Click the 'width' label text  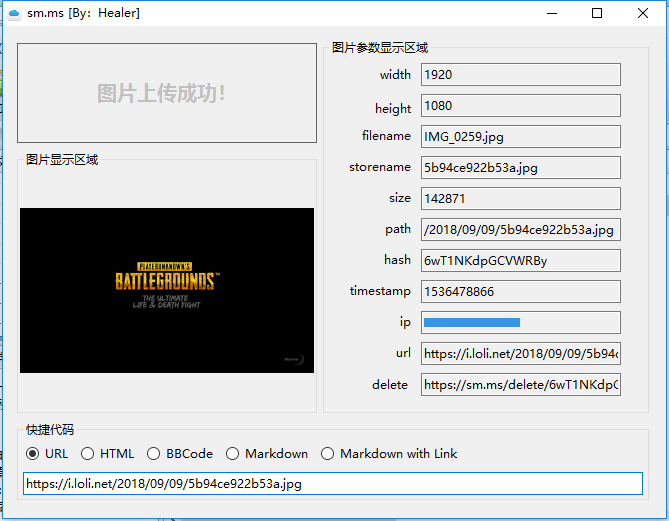pyautogui.click(x=395, y=75)
